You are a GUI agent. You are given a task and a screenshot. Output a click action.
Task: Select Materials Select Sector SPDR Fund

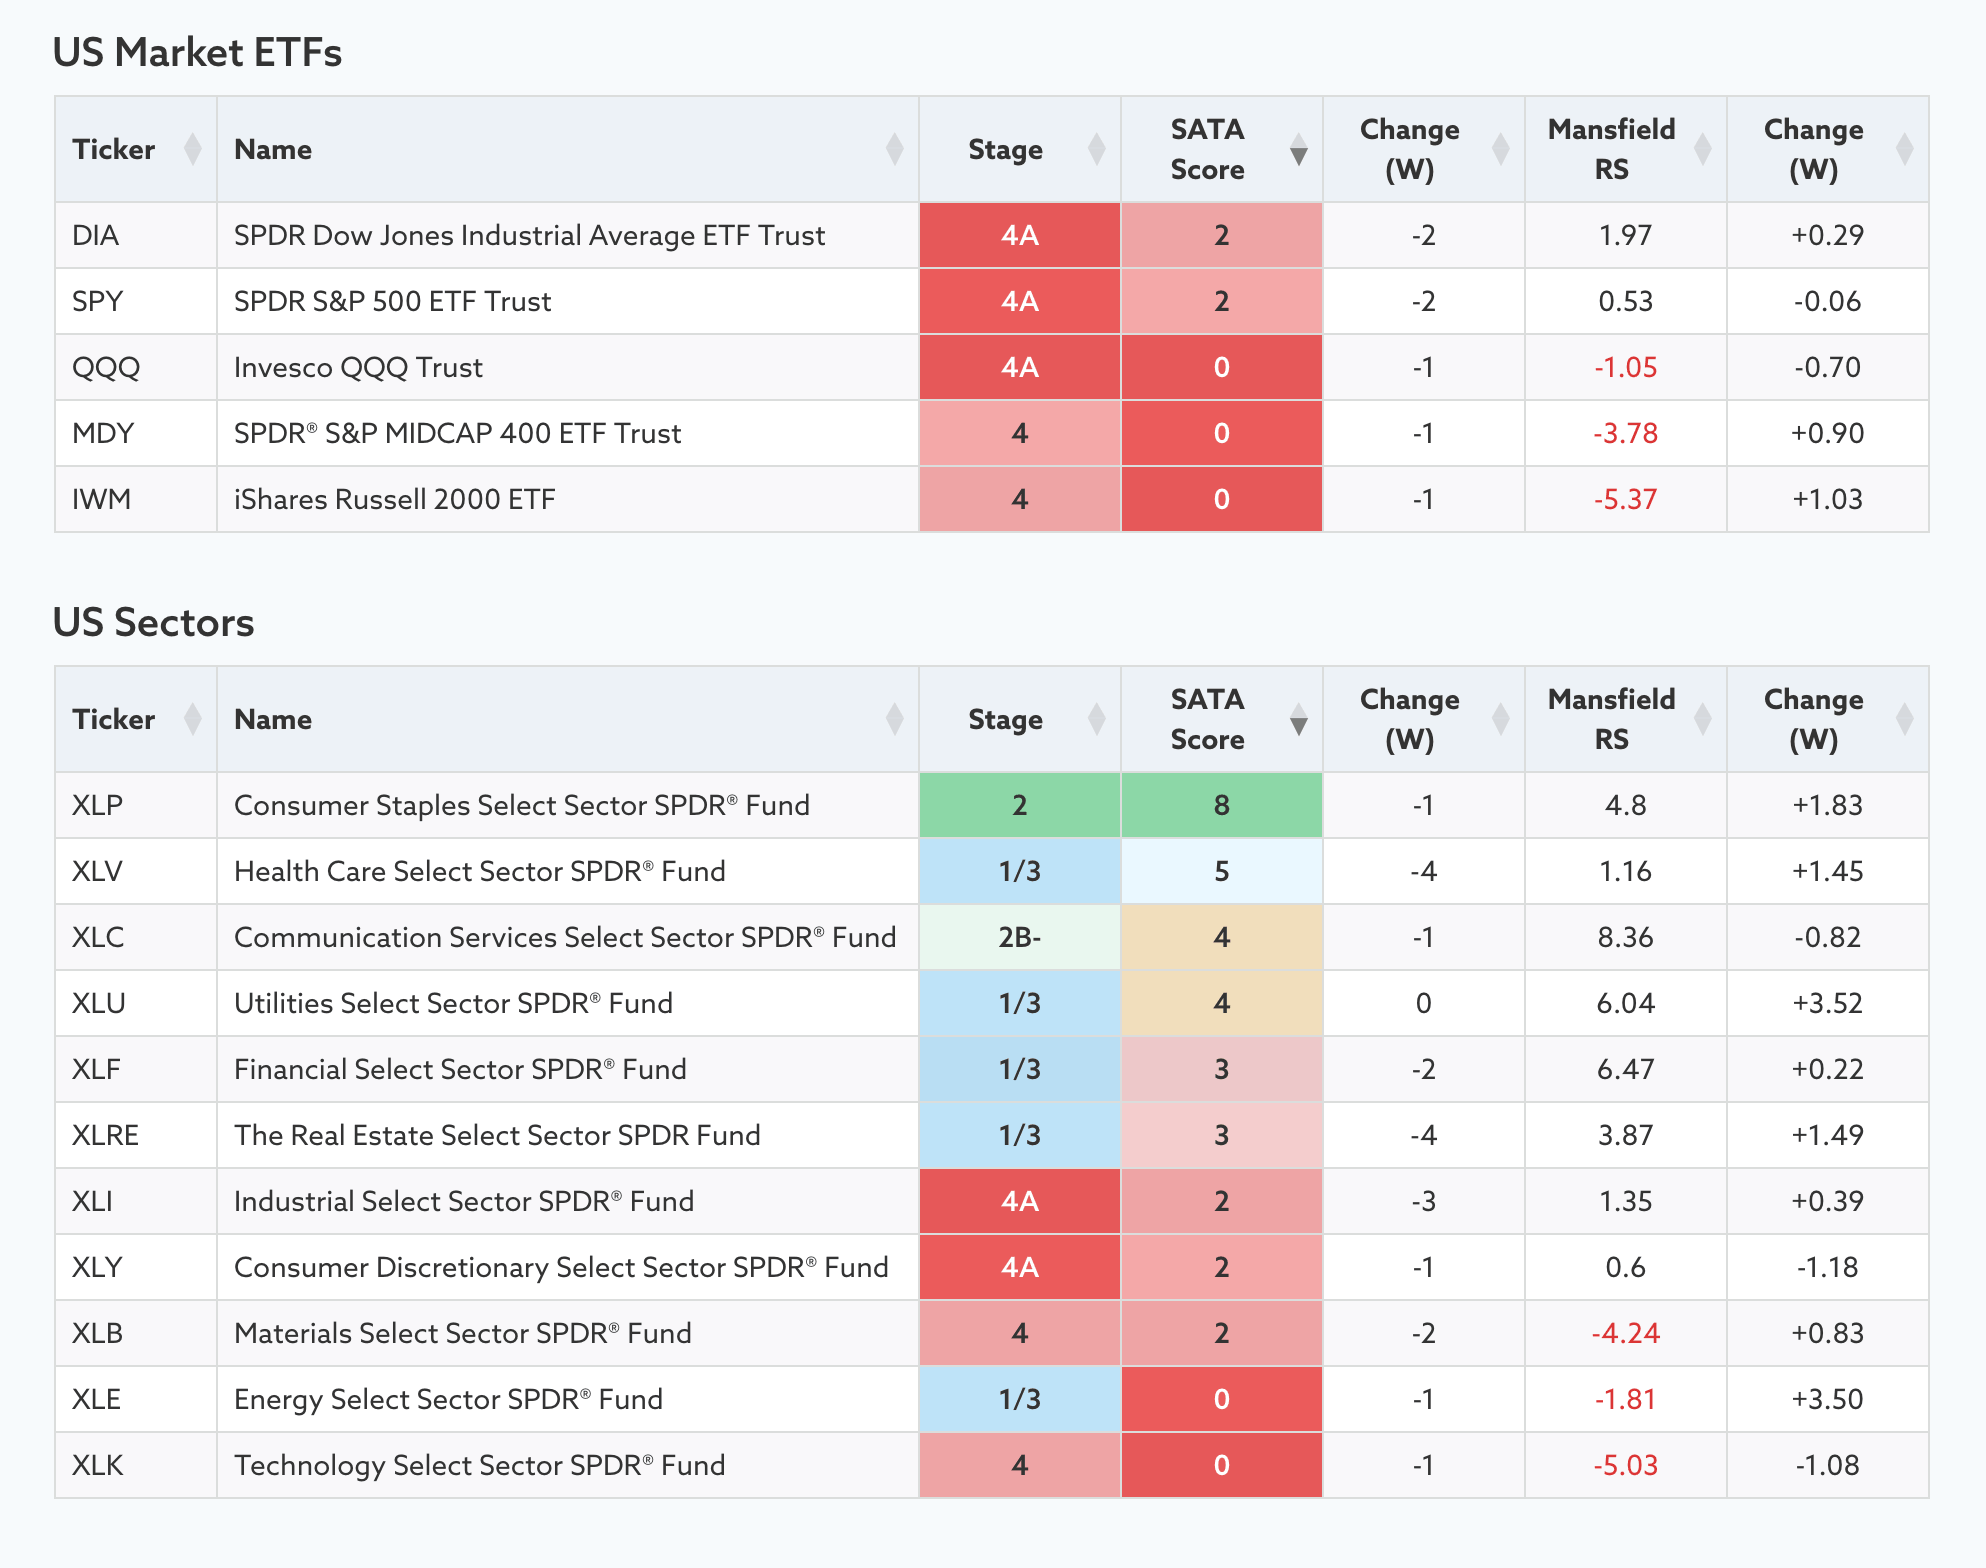click(x=462, y=1333)
